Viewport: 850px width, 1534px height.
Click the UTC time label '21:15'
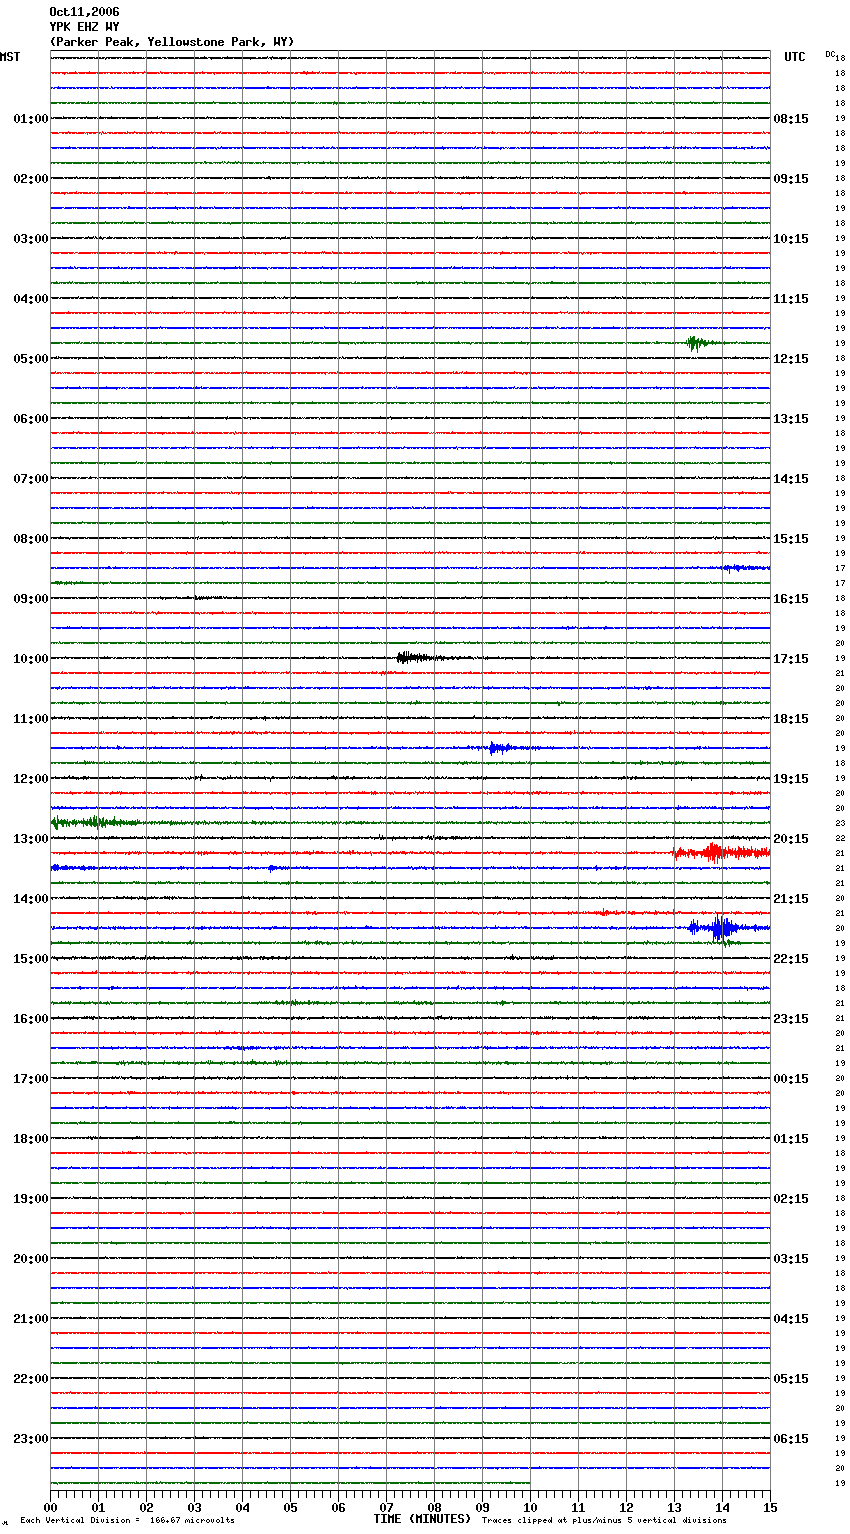coord(791,899)
